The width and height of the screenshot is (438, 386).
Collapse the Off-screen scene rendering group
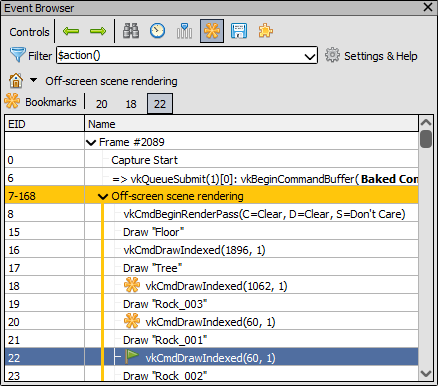coord(103,196)
